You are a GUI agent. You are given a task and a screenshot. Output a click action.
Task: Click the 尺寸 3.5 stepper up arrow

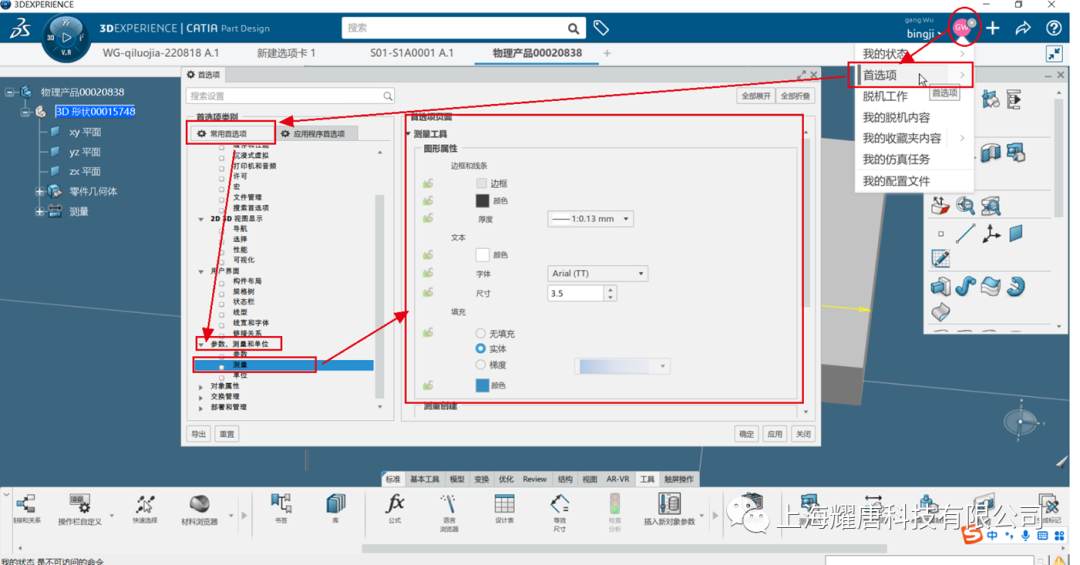(x=610, y=289)
